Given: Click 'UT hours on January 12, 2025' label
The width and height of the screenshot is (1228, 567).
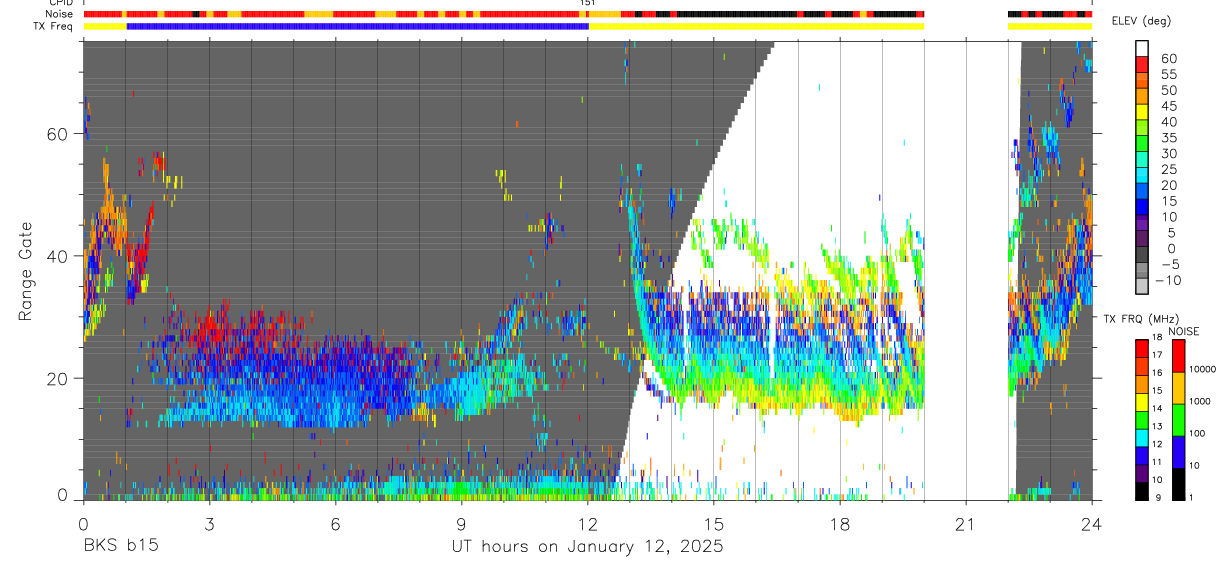Looking at the screenshot, I should pyautogui.click(x=589, y=547).
